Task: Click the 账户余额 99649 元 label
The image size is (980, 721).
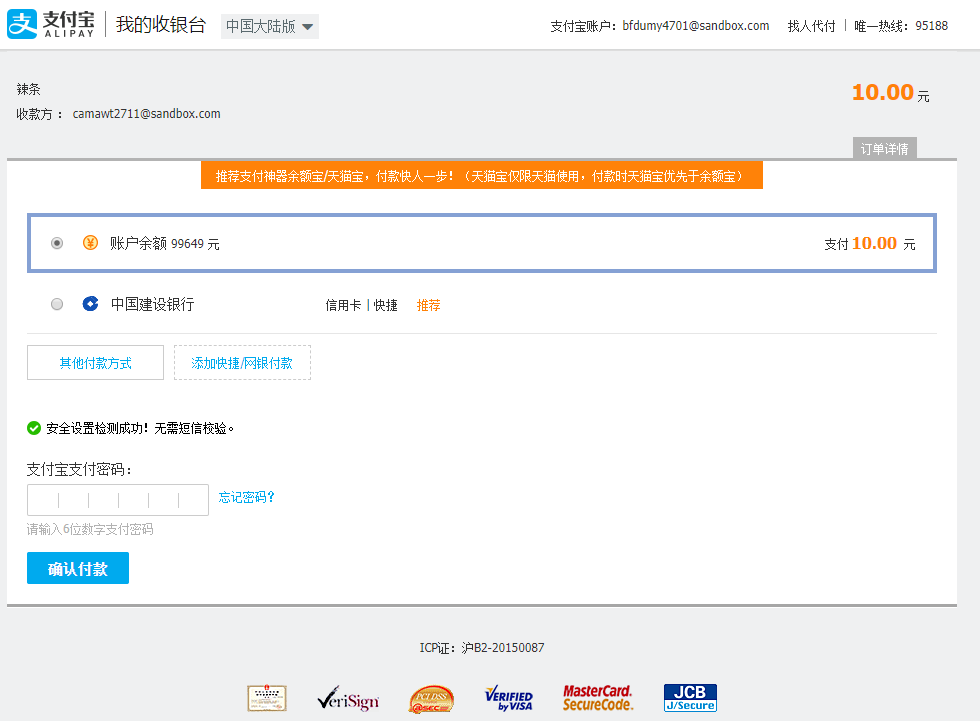Action: point(164,243)
